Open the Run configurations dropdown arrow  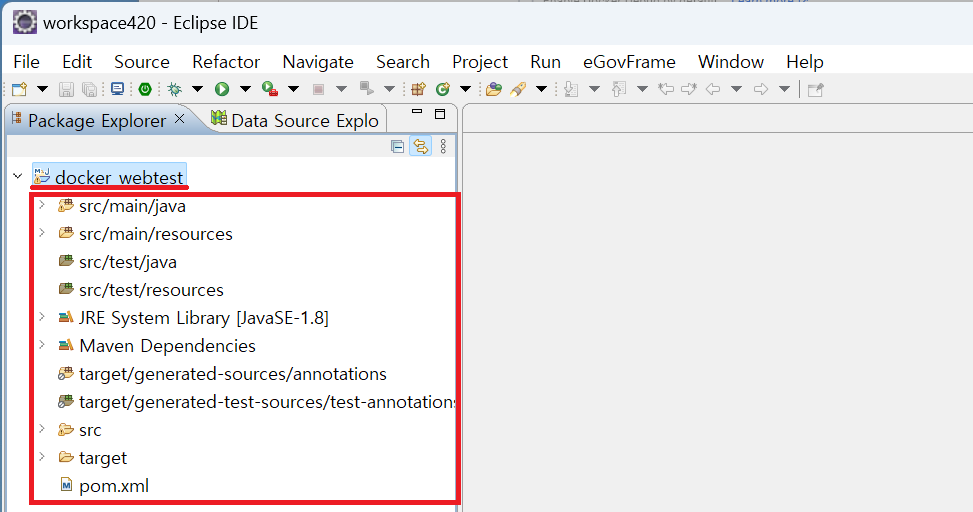click(x=244, y=89)
